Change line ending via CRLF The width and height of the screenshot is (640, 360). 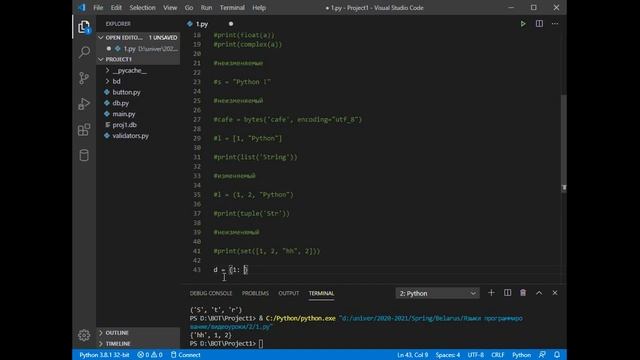[x=498, y=355]
